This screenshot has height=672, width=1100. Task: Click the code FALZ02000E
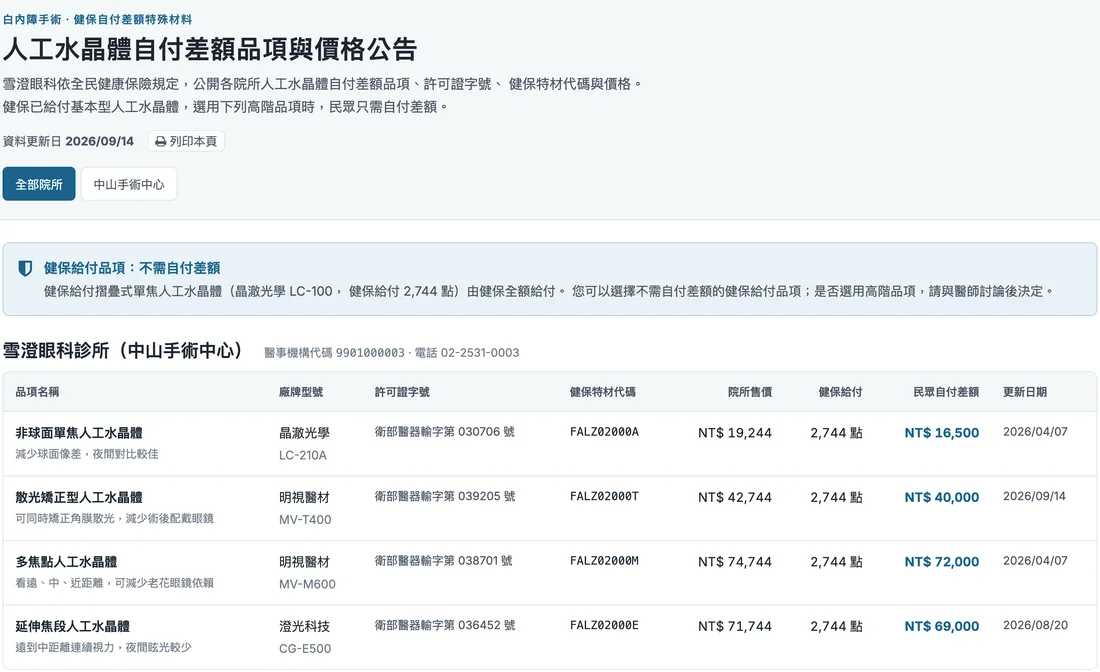[605, 625]
